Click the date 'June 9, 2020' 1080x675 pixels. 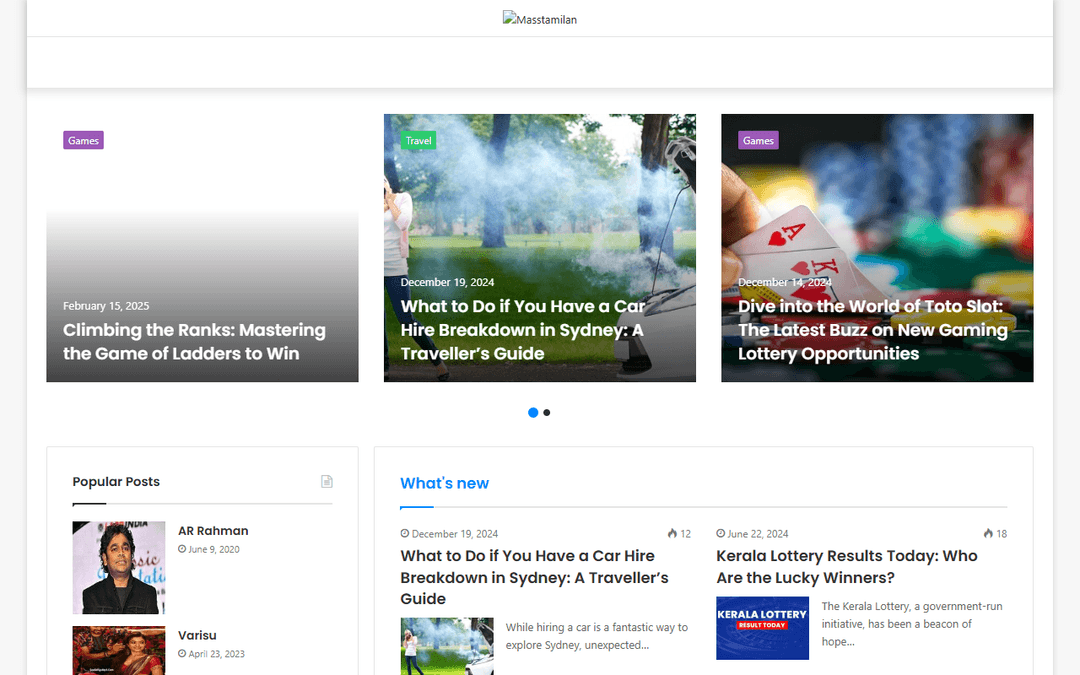(214, 549)
